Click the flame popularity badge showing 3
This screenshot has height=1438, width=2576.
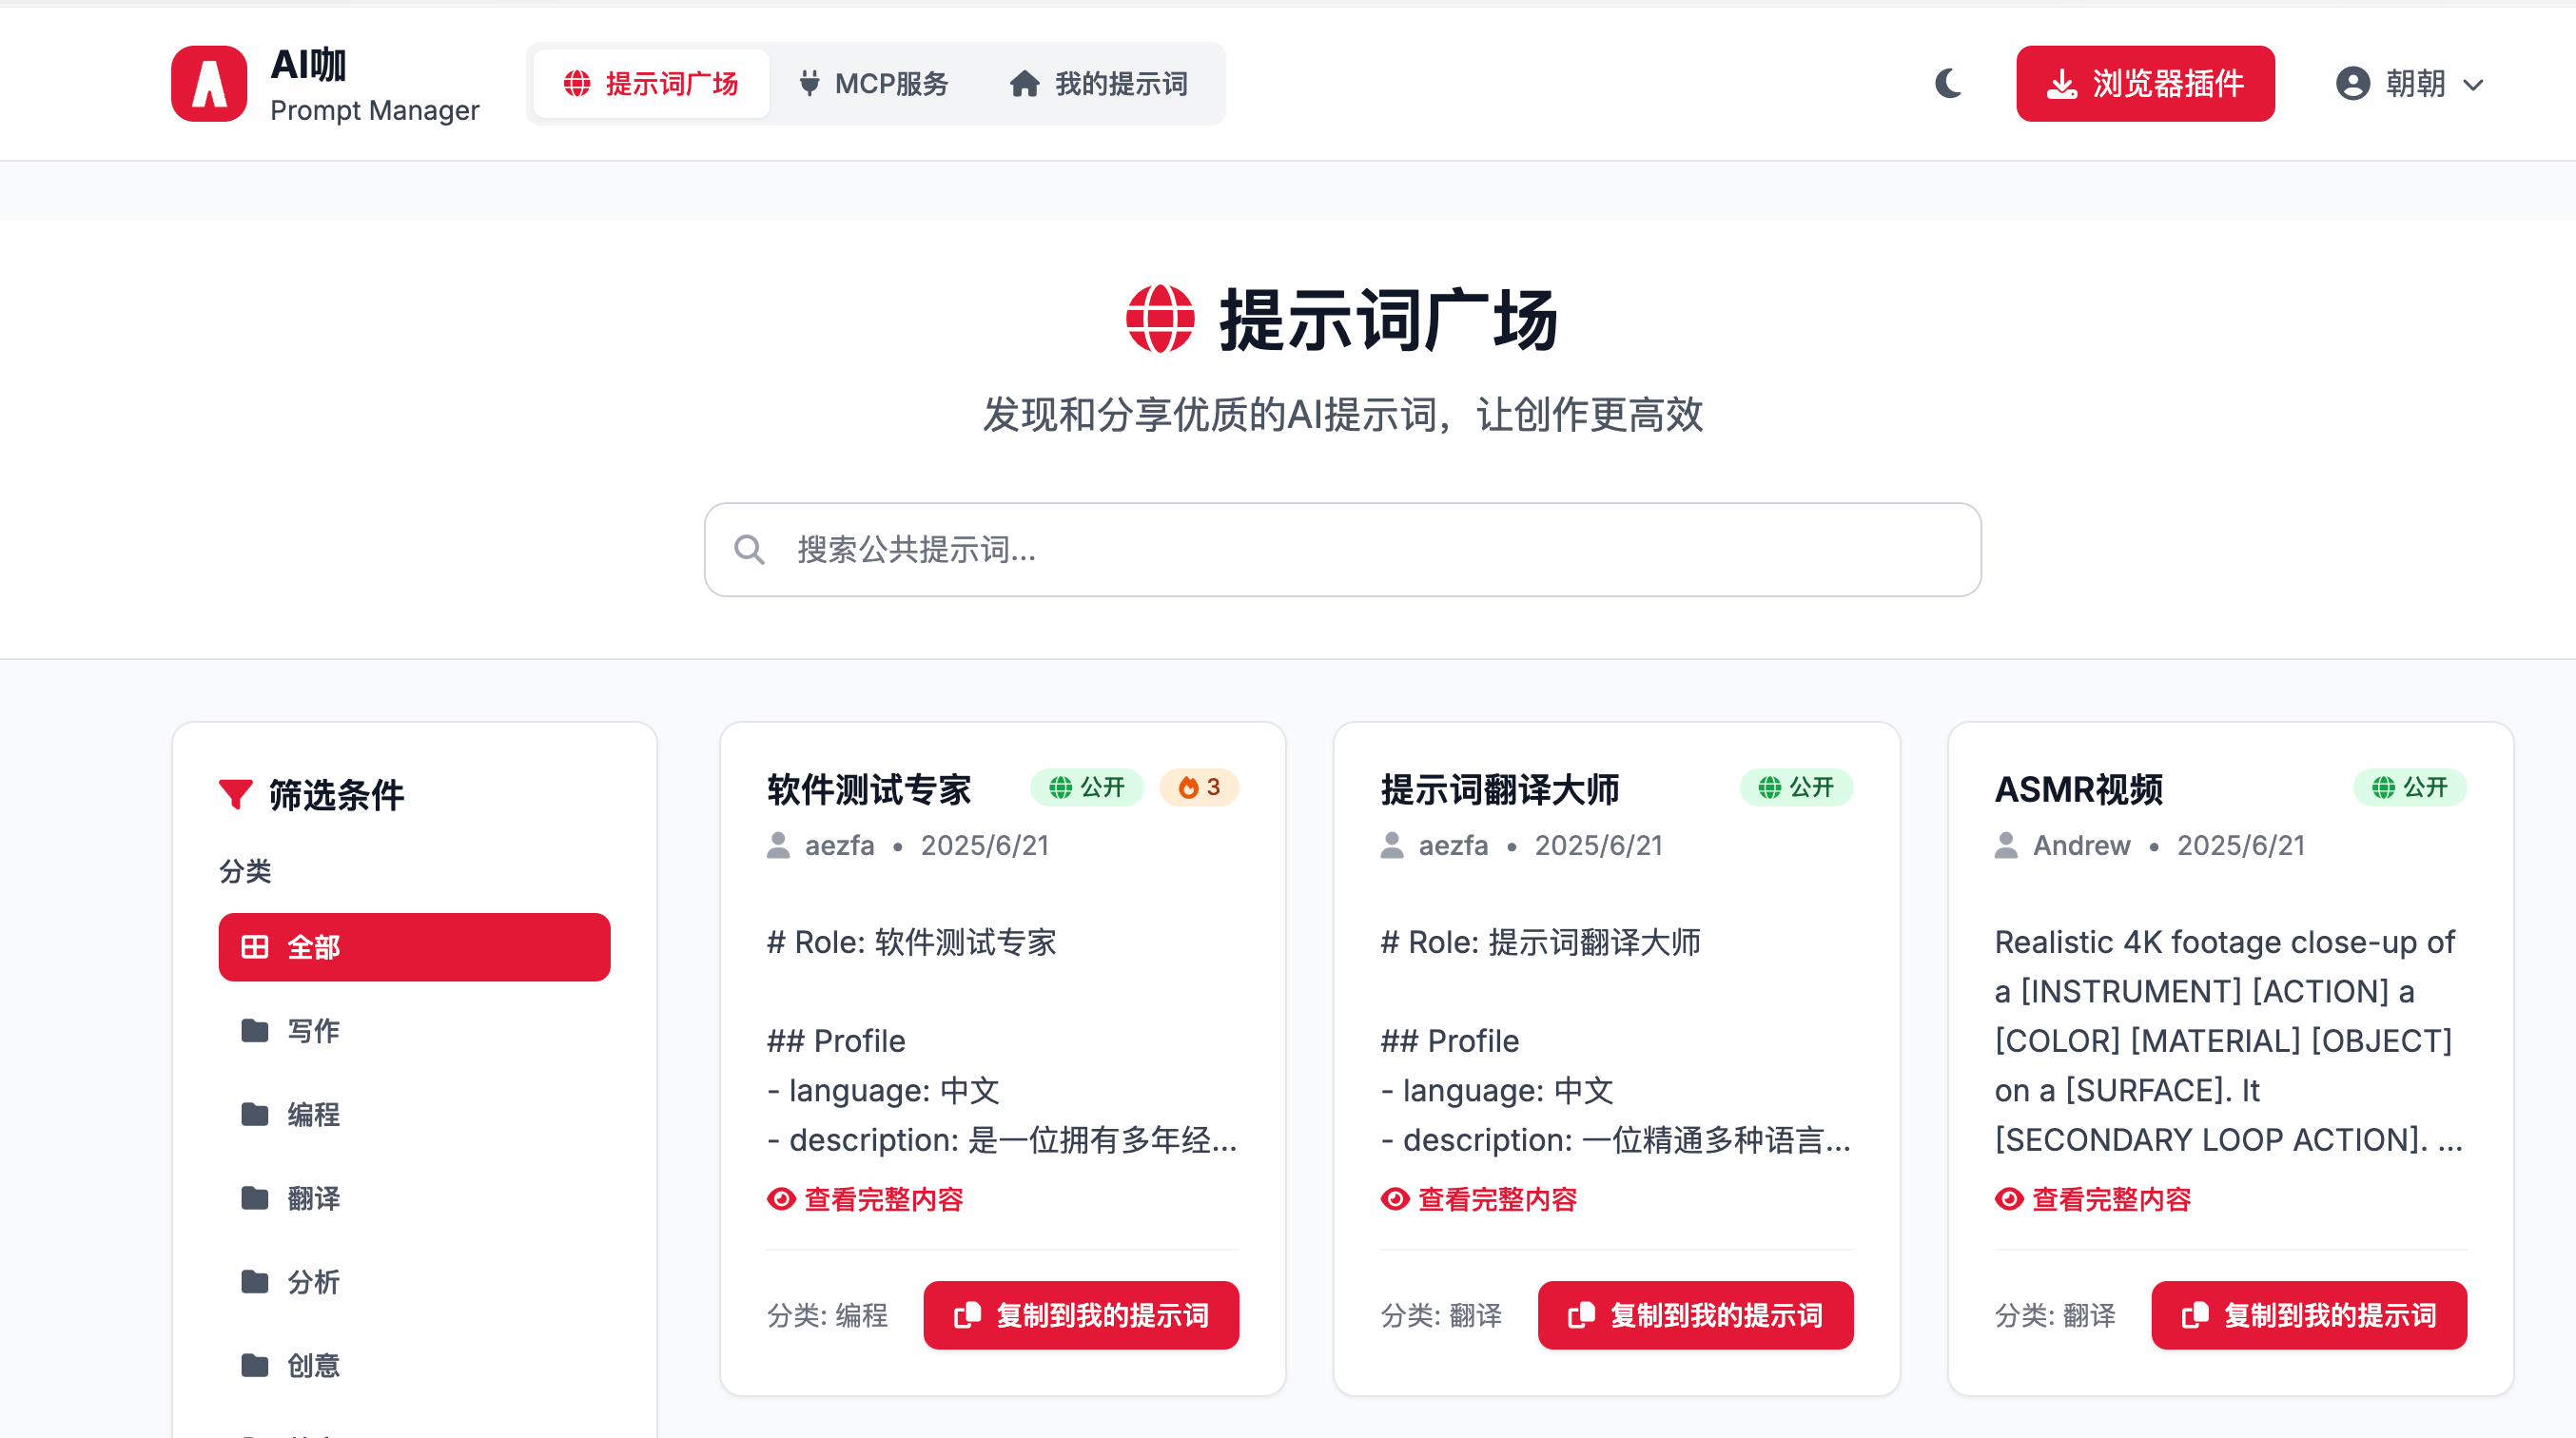(1199, 787)
